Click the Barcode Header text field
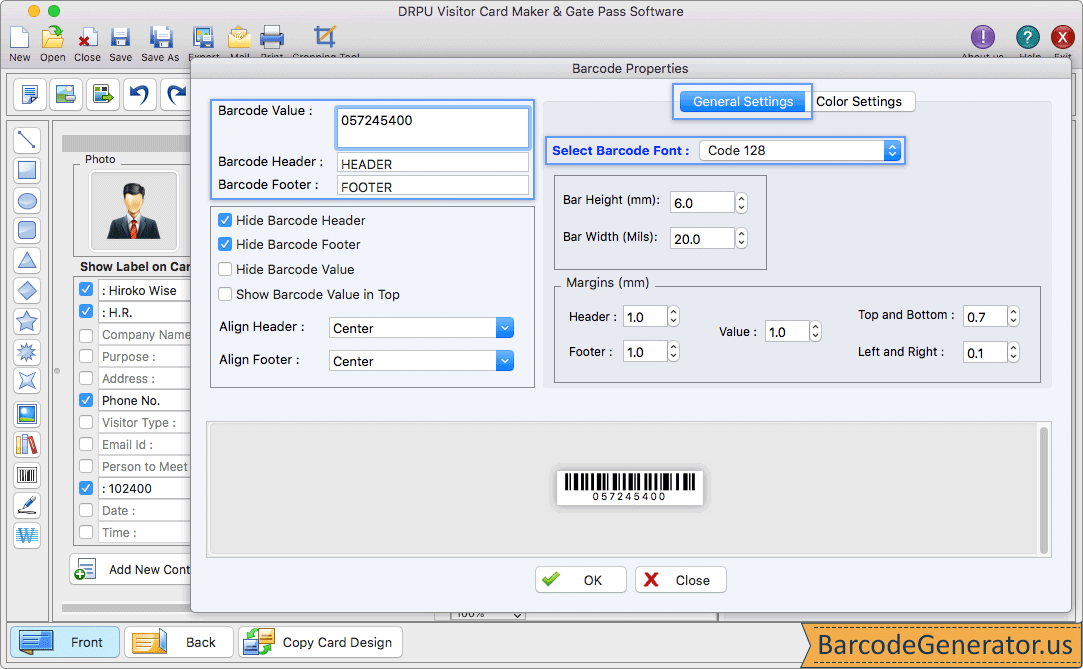 point(432,164)
